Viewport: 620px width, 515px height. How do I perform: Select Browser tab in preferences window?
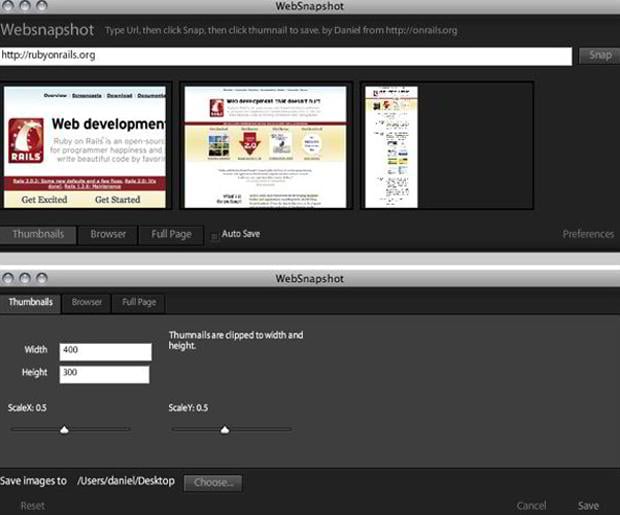coord(87,302)
